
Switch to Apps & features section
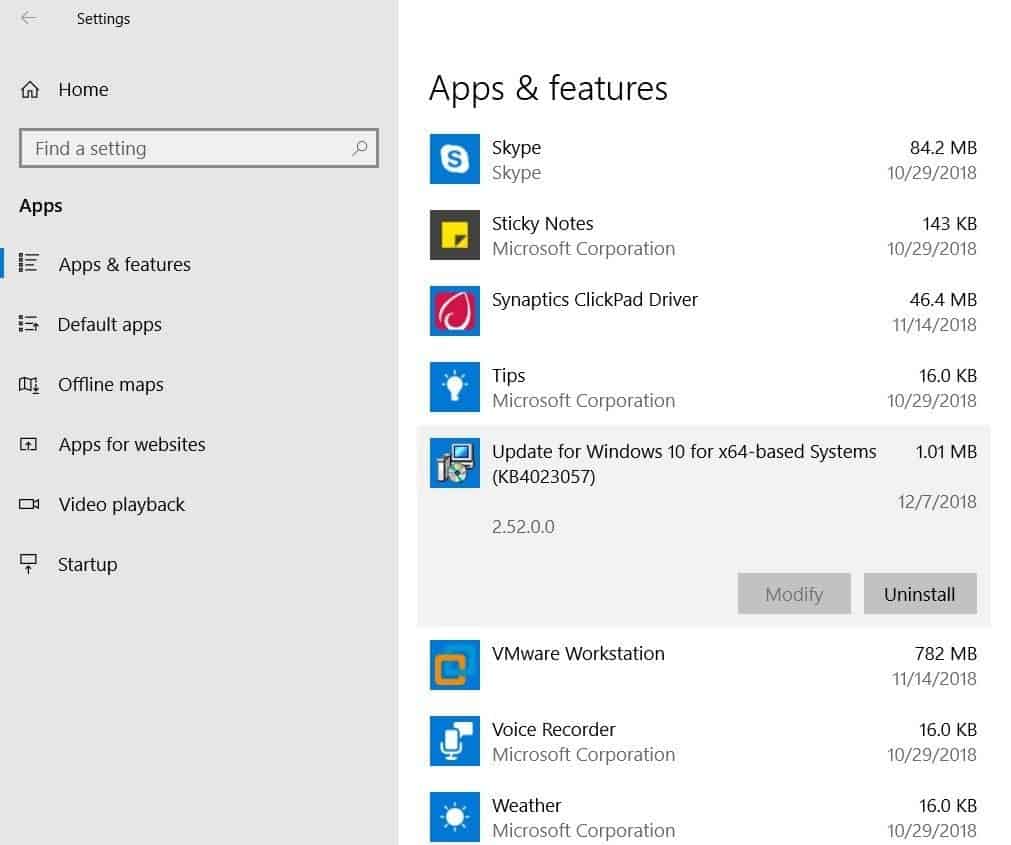point(124,264)
